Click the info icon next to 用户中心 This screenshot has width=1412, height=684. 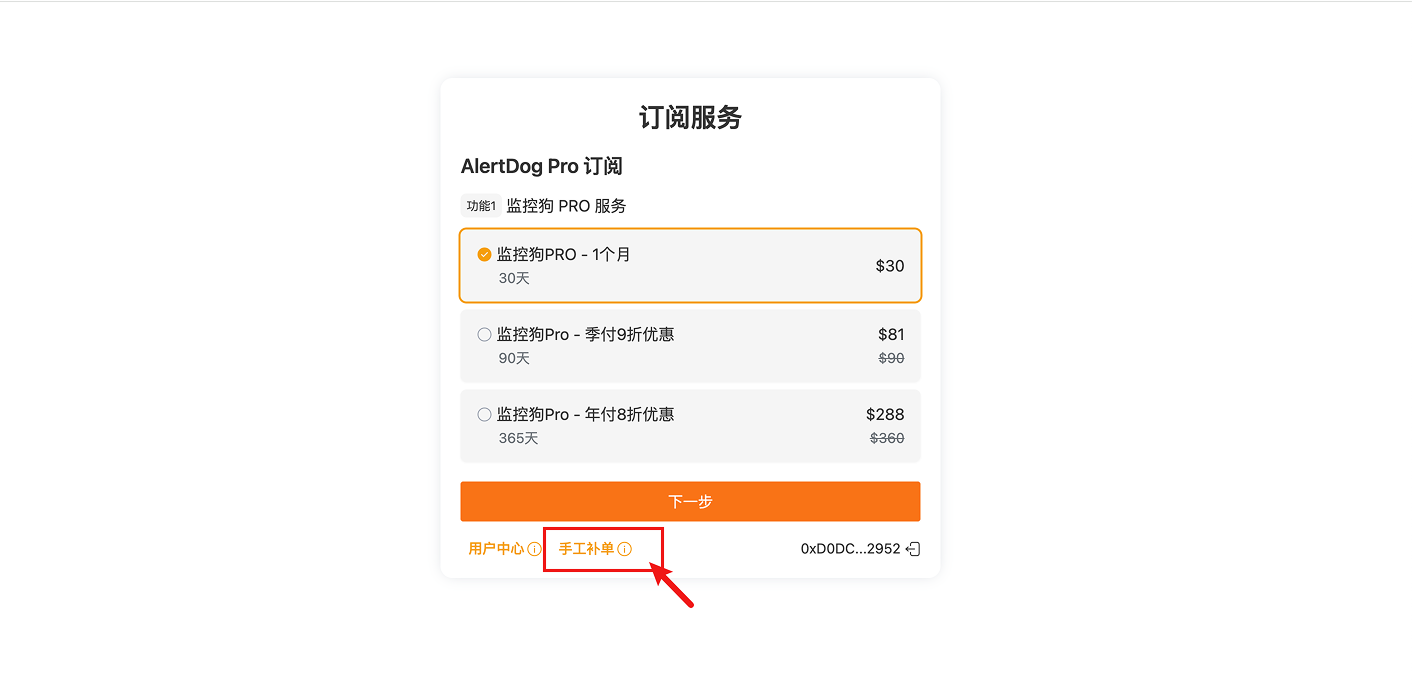pos(533,548)
